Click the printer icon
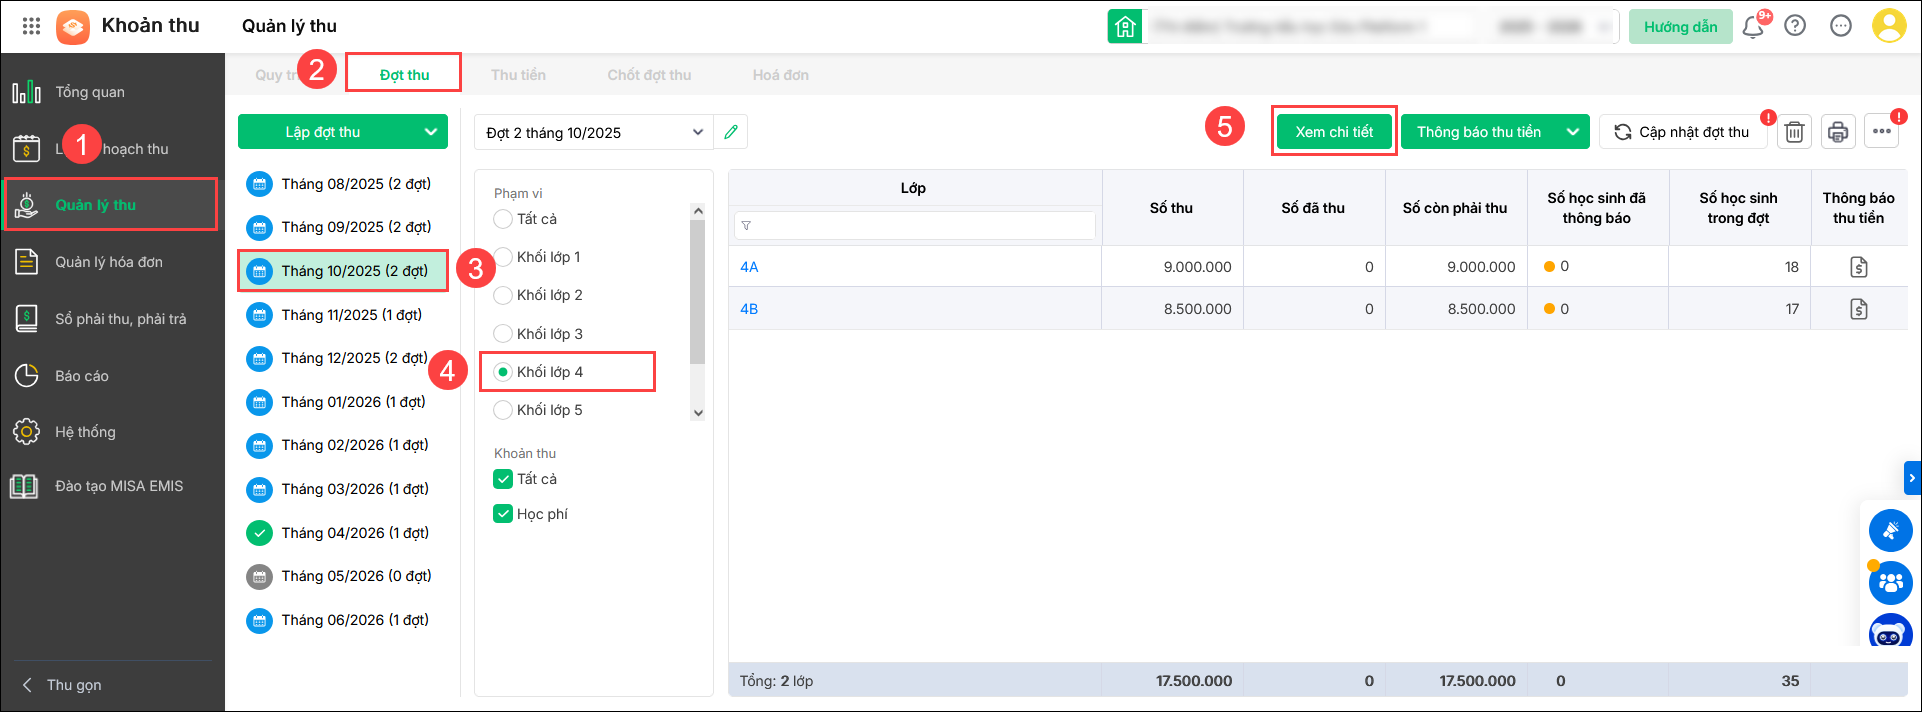 point(1837,132)
